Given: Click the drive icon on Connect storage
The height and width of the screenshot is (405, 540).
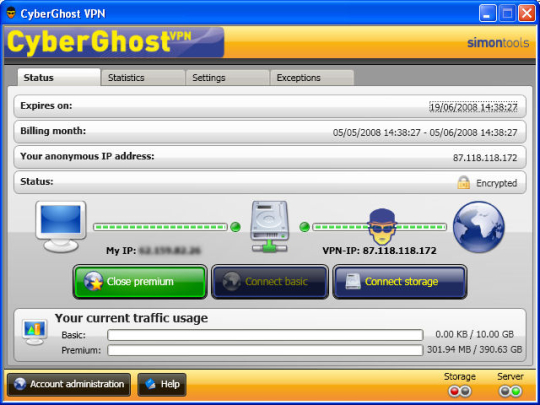Looking at the screenshot, I should point(353,282).
